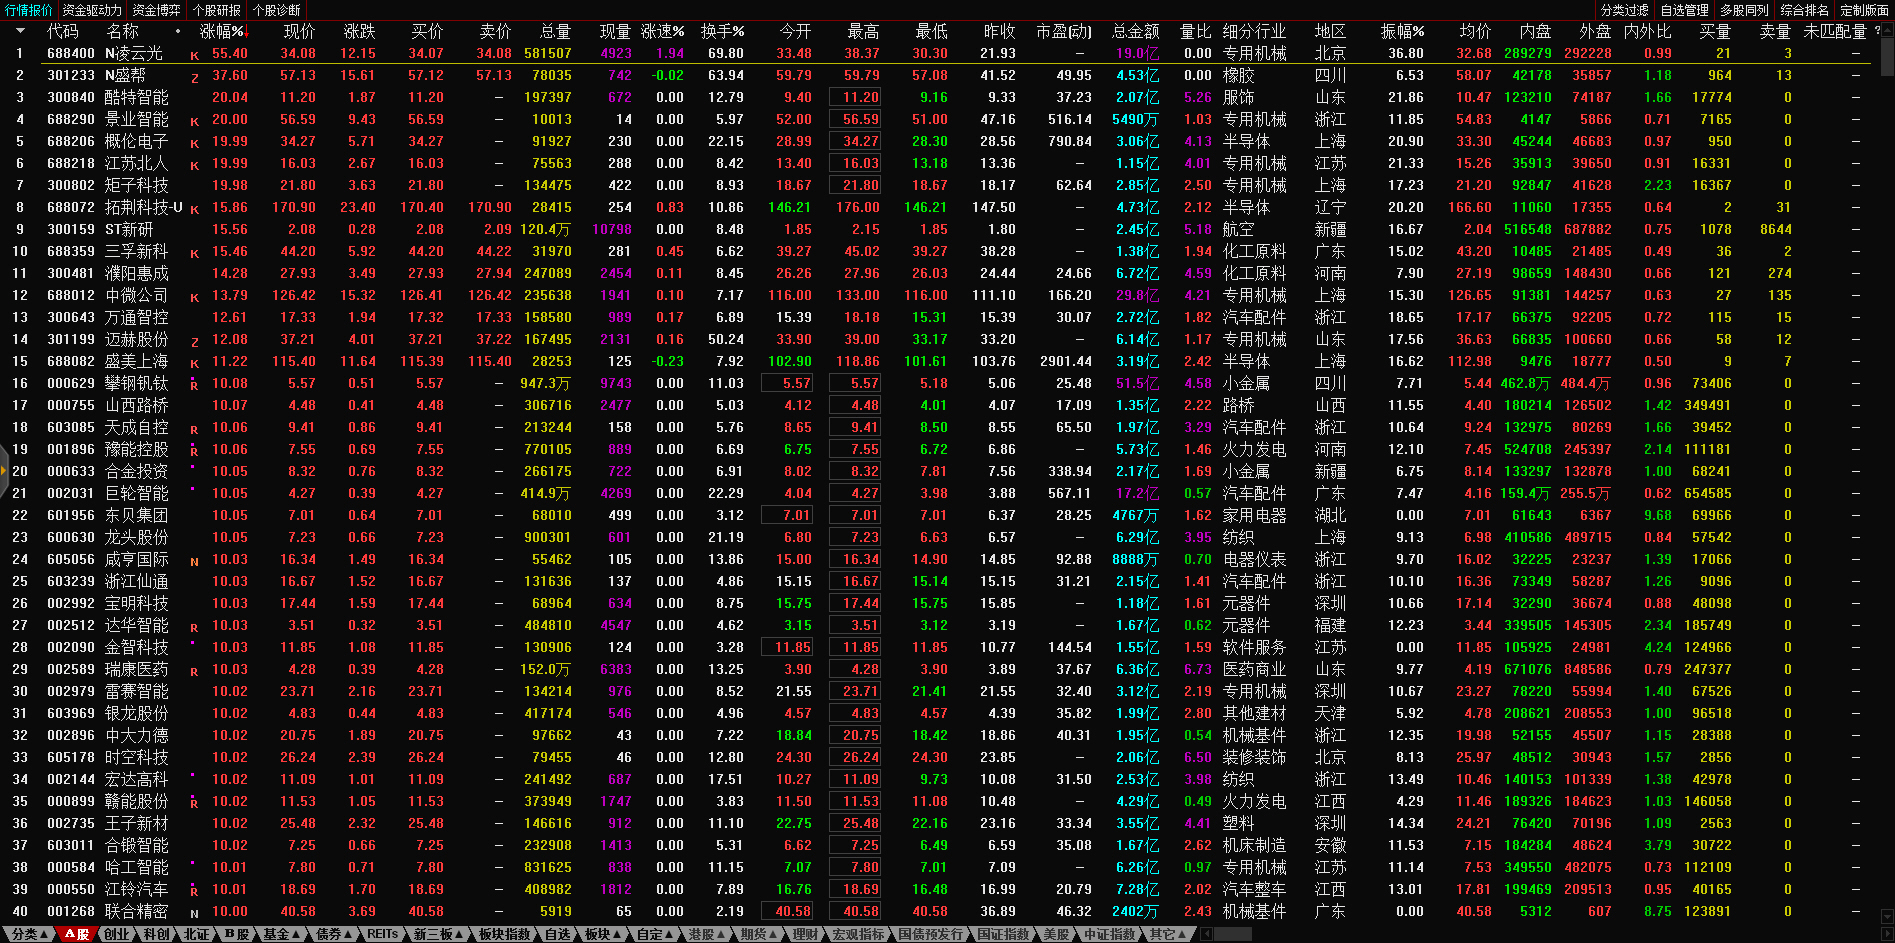Click the help question mark after 未匹配量
The height and width of the screenshot is (943, 1895).
pyautogui.click(x=1877, y=31)
